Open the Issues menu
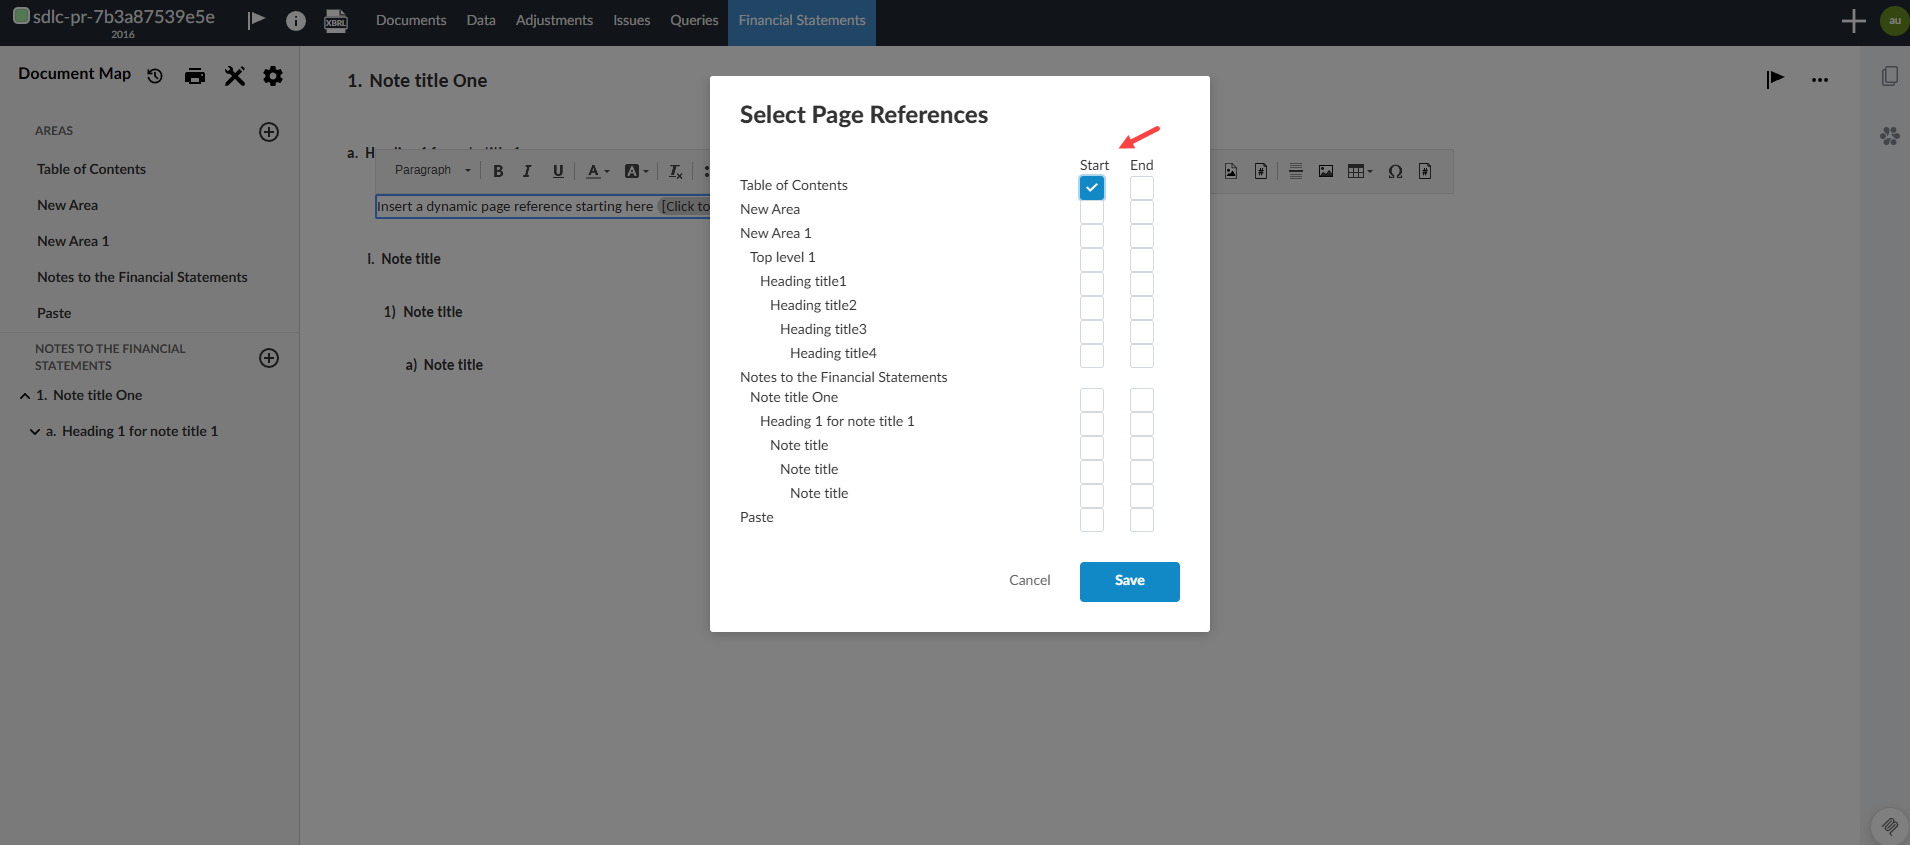1910x845 pixels. tap(632, 21)
